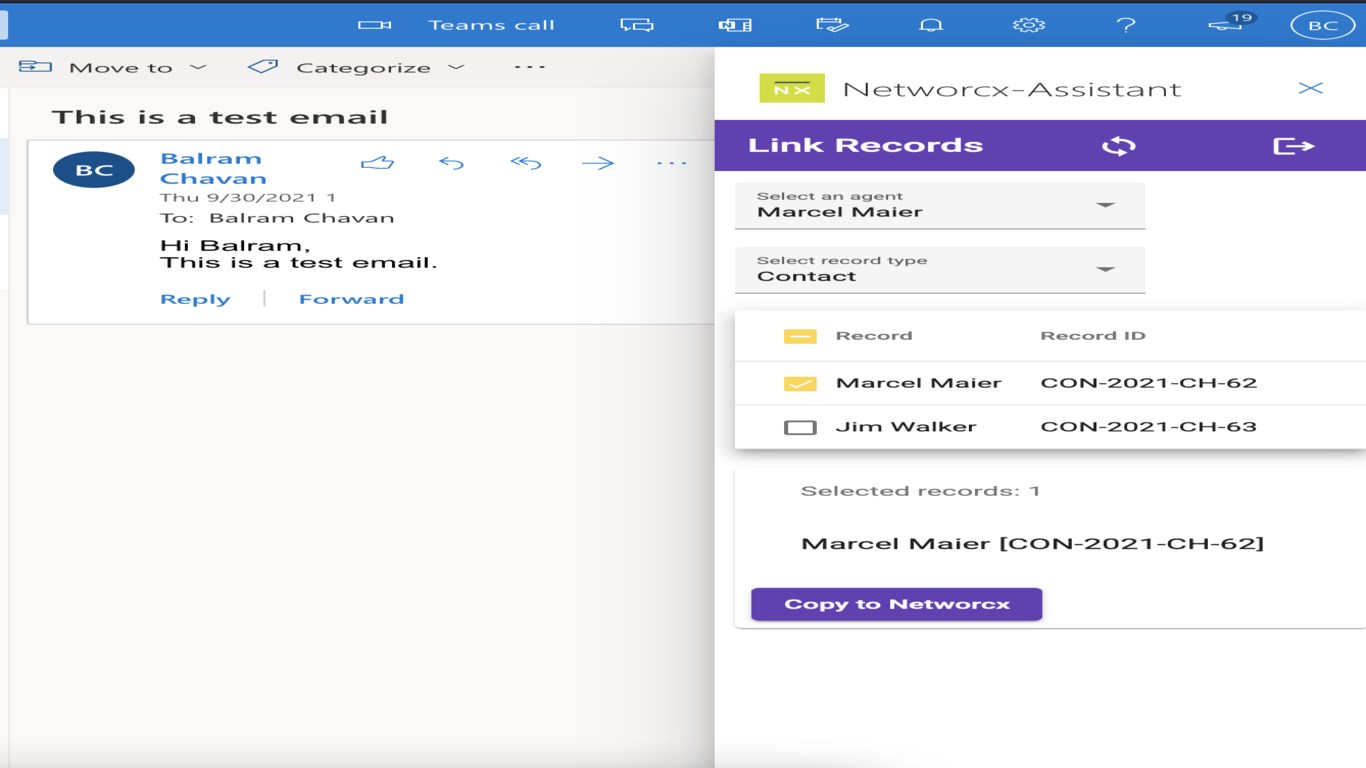Click the Link Records heading
The image size is (1366, 768).
866,146
